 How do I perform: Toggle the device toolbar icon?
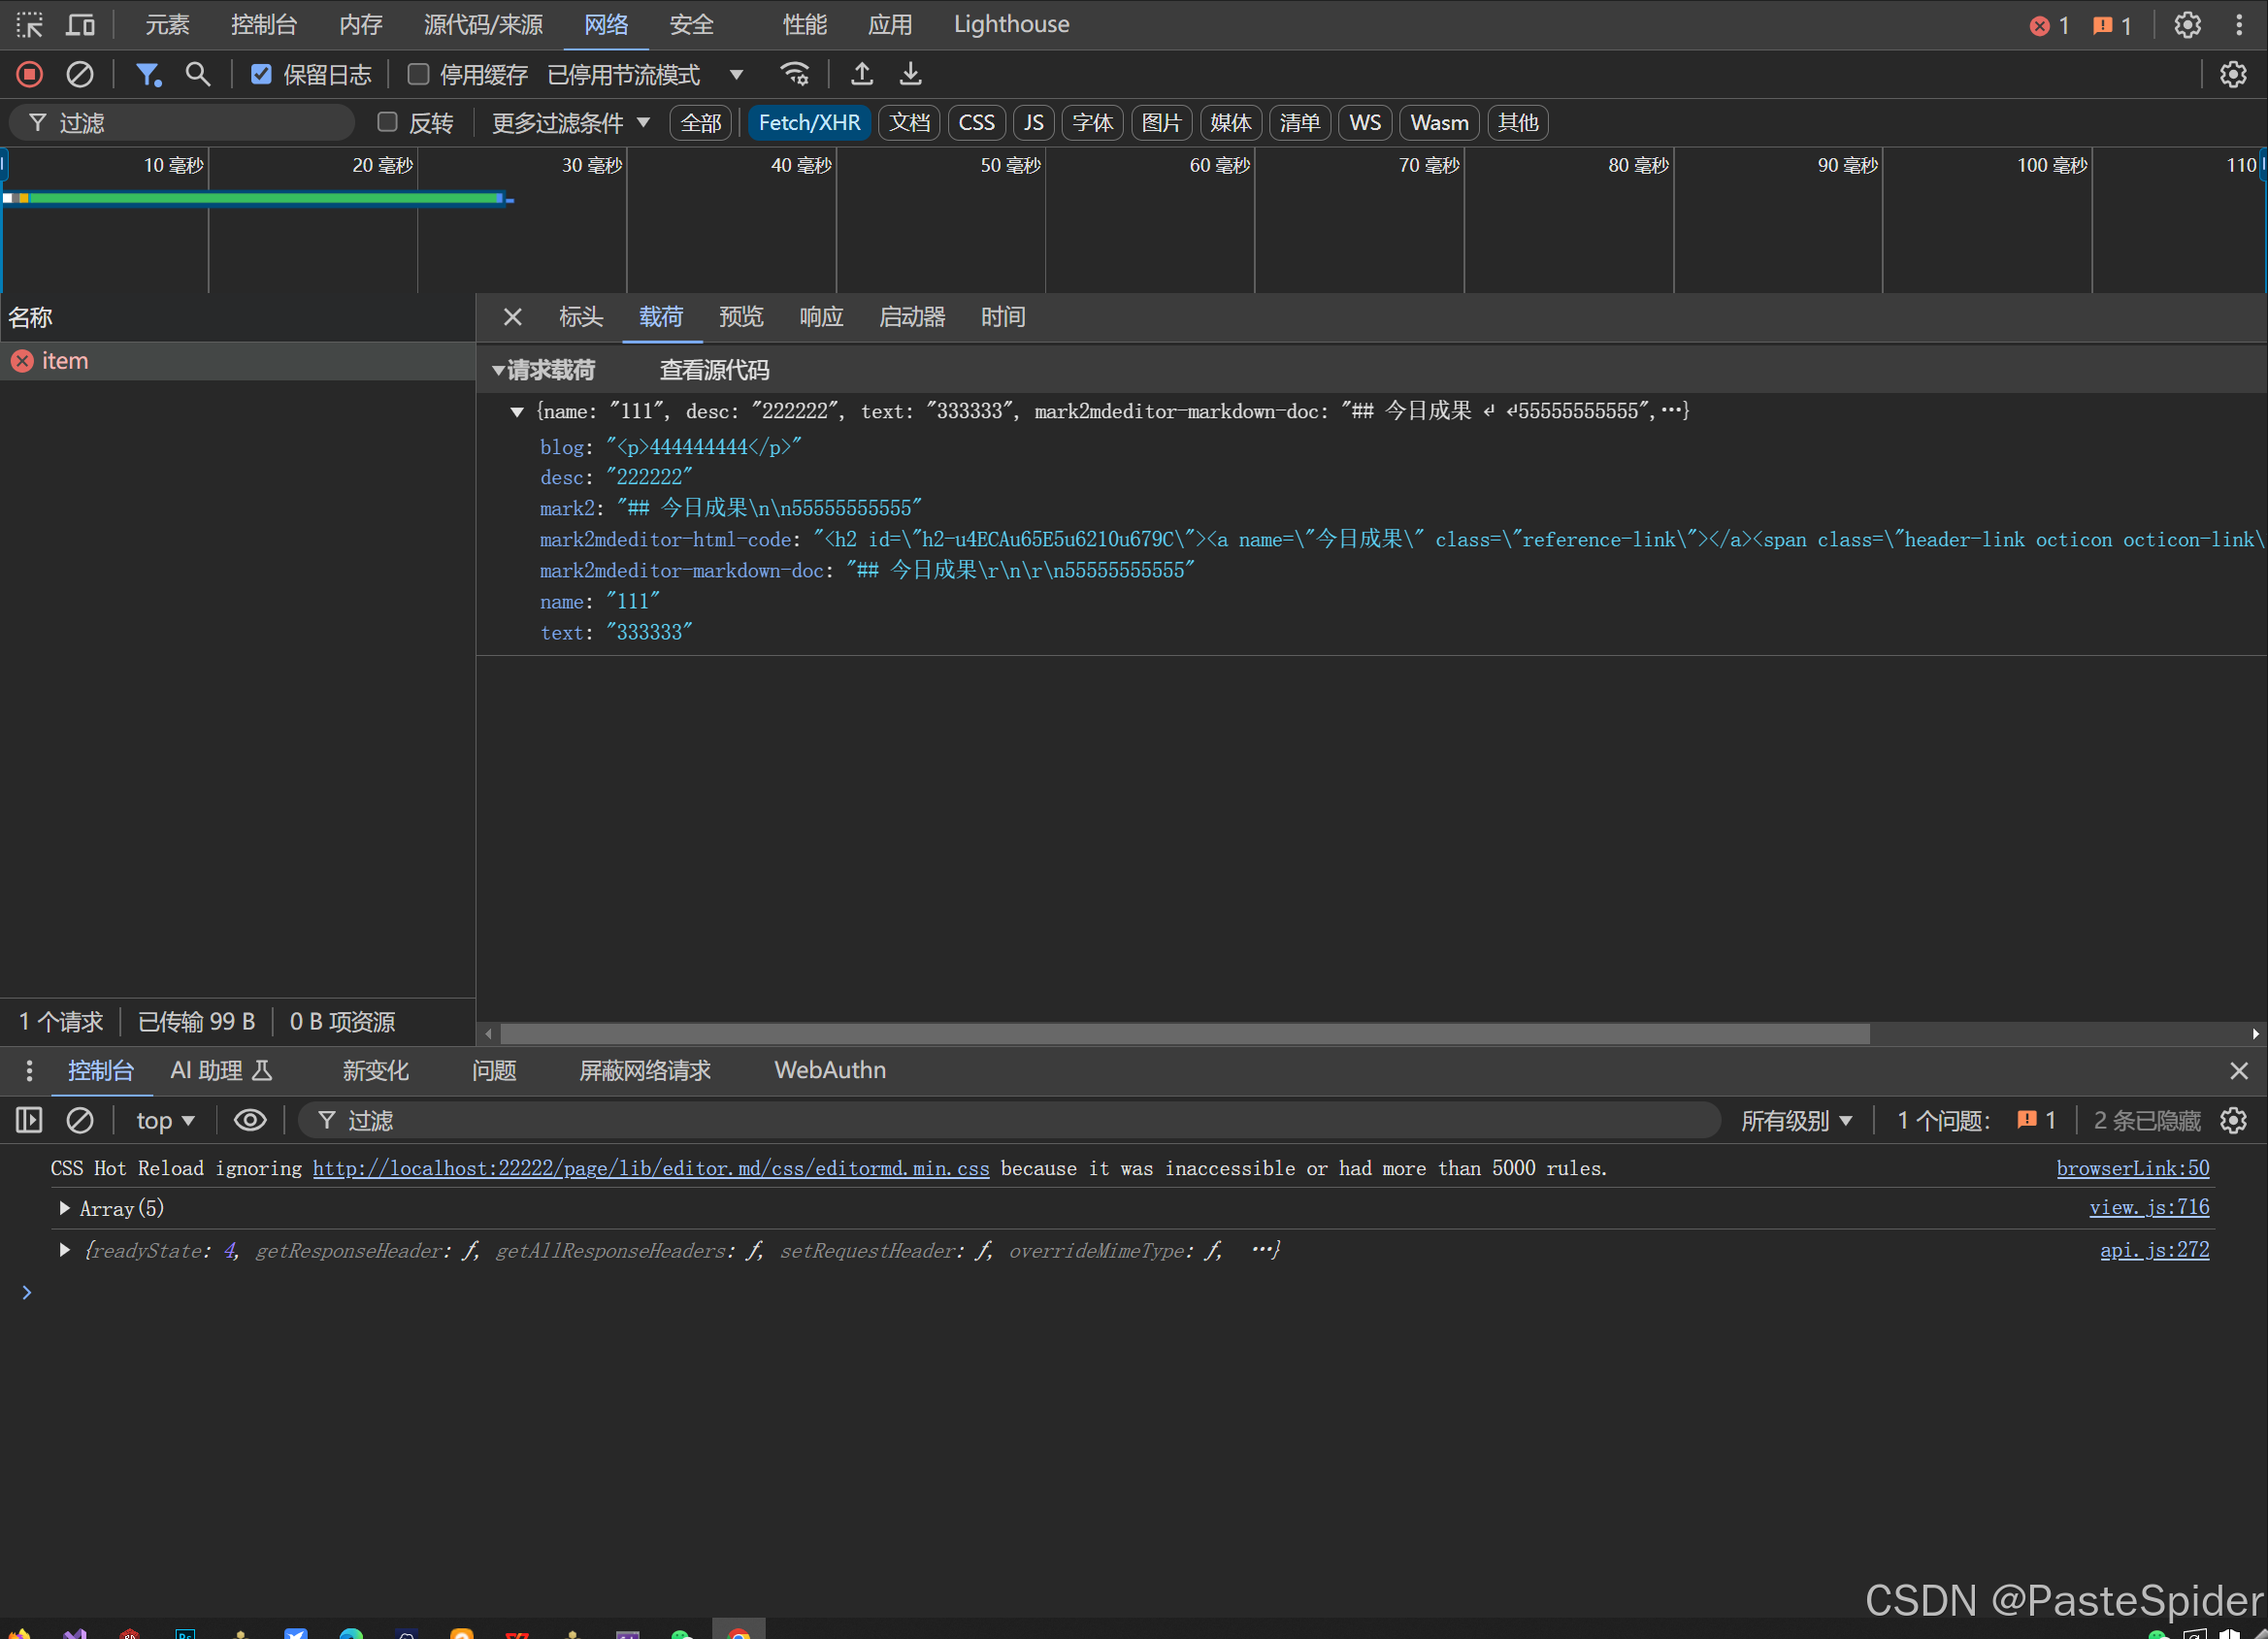coord(80,24)
